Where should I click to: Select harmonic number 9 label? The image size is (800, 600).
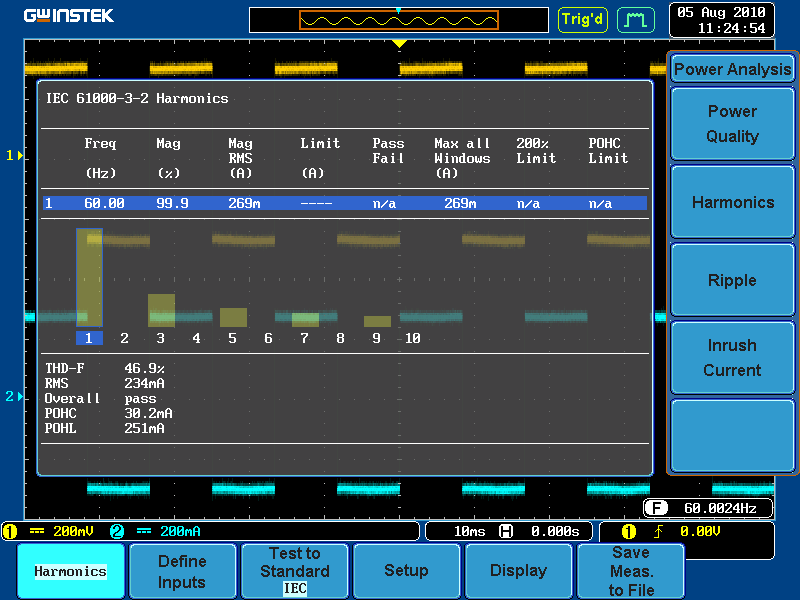377,338
